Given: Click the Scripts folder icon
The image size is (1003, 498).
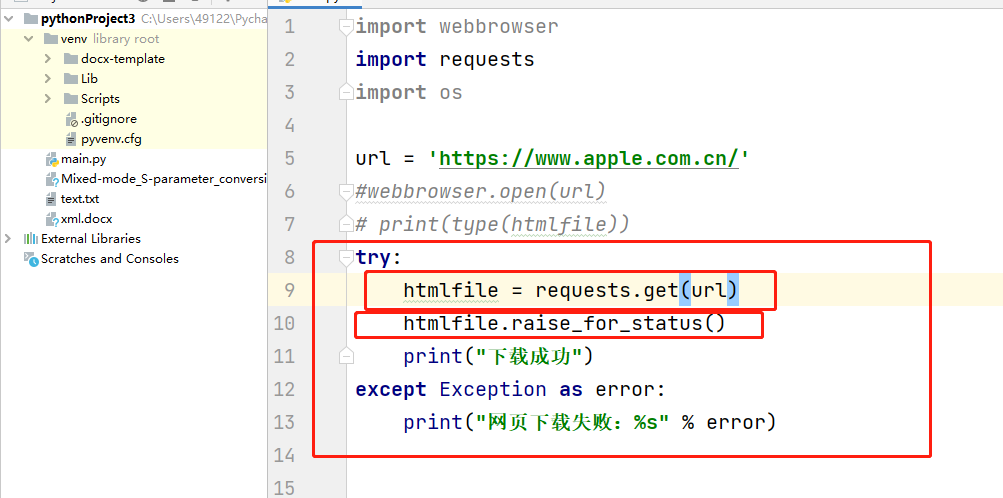Looking at the screenshot, I should point(71,98).
